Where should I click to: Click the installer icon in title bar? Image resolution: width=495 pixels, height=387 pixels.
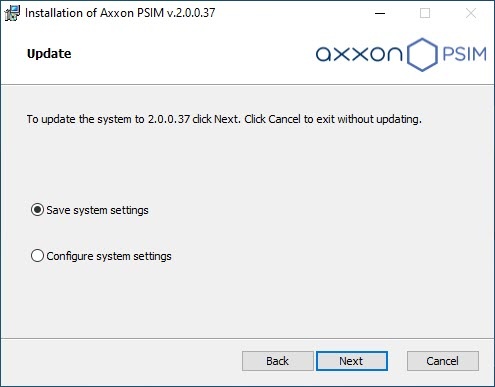[12, 13]
